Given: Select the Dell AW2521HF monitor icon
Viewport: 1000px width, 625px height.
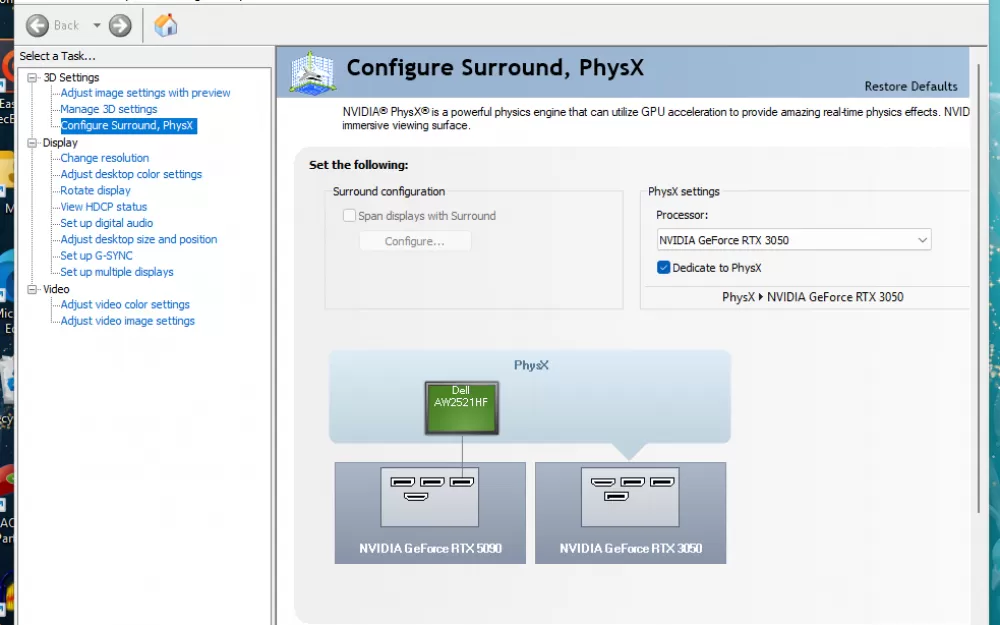Looking at the screenshot, I should (462, 408).
